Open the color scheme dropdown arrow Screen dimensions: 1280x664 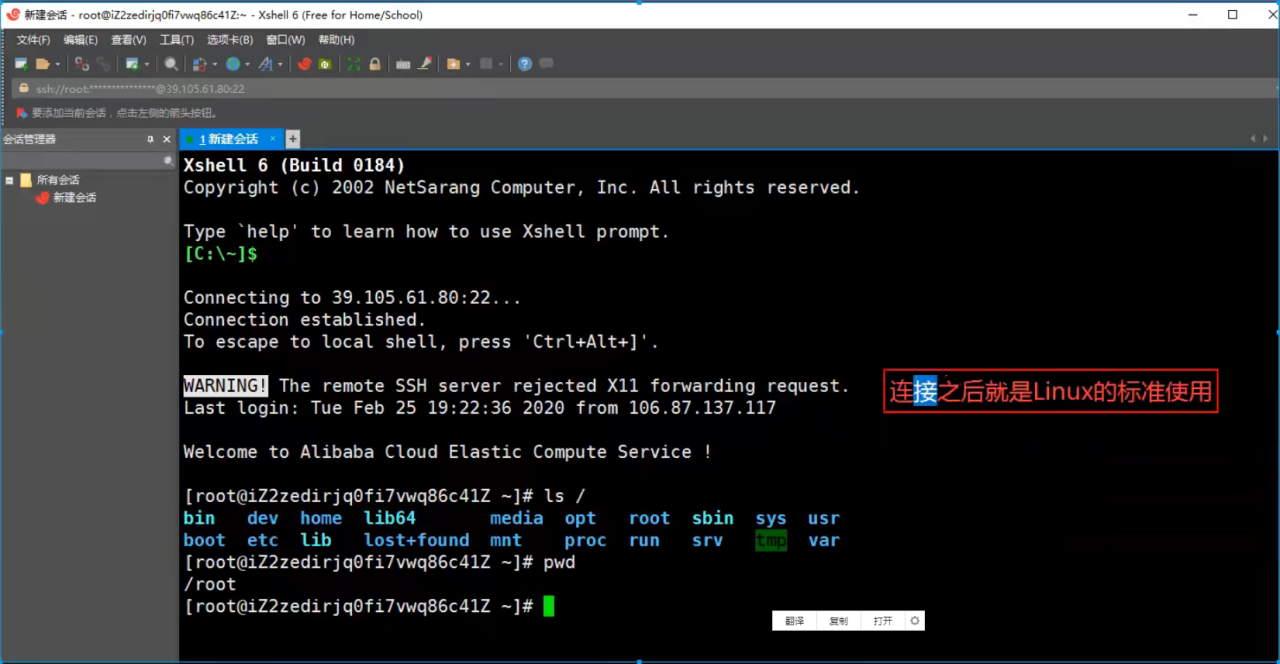point(215,64)
